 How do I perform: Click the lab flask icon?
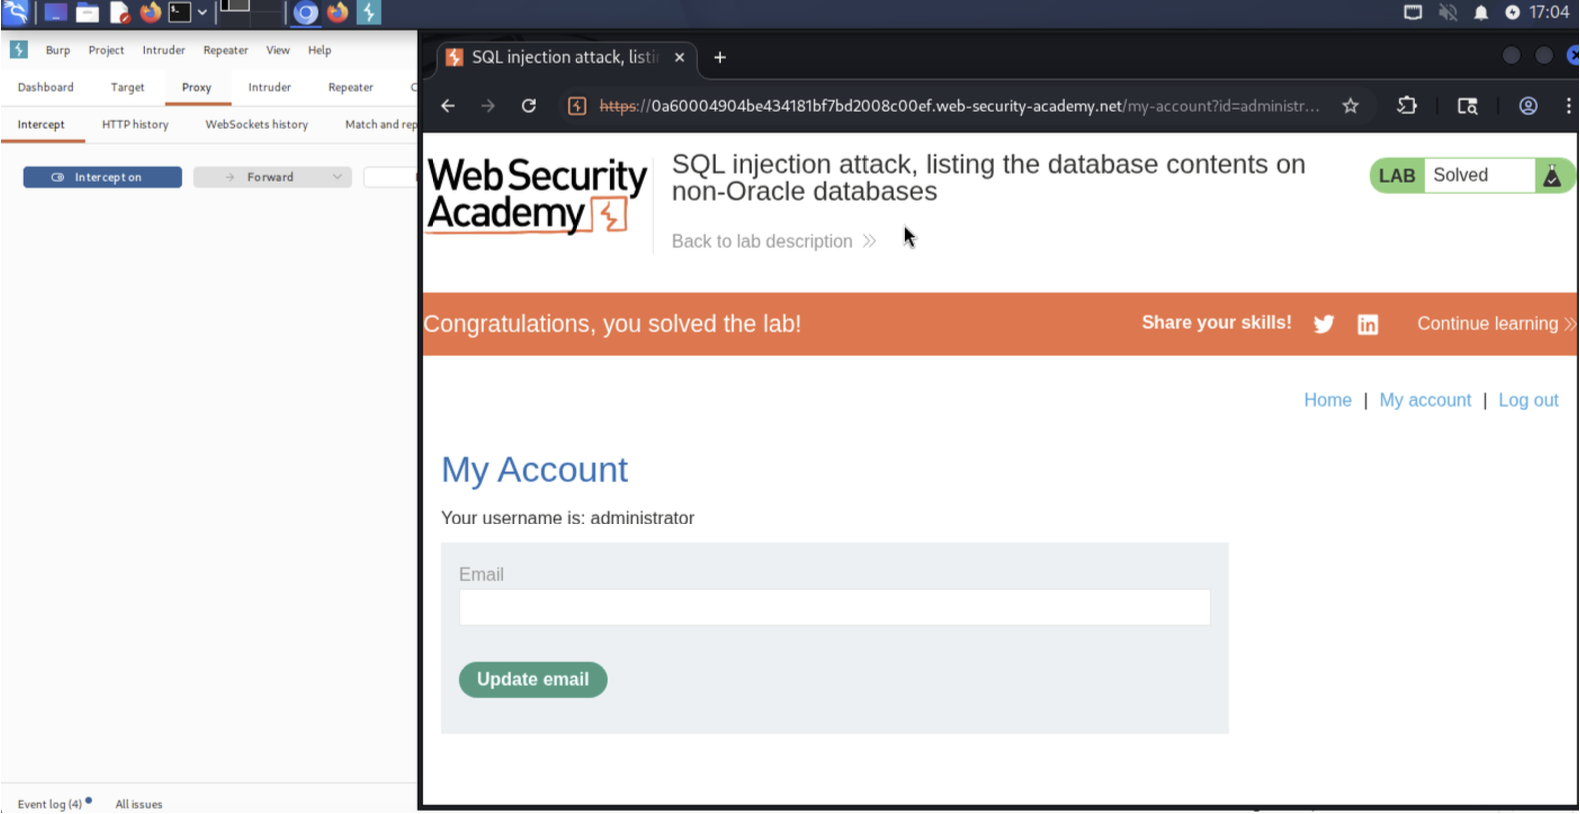pos(1551,176)
